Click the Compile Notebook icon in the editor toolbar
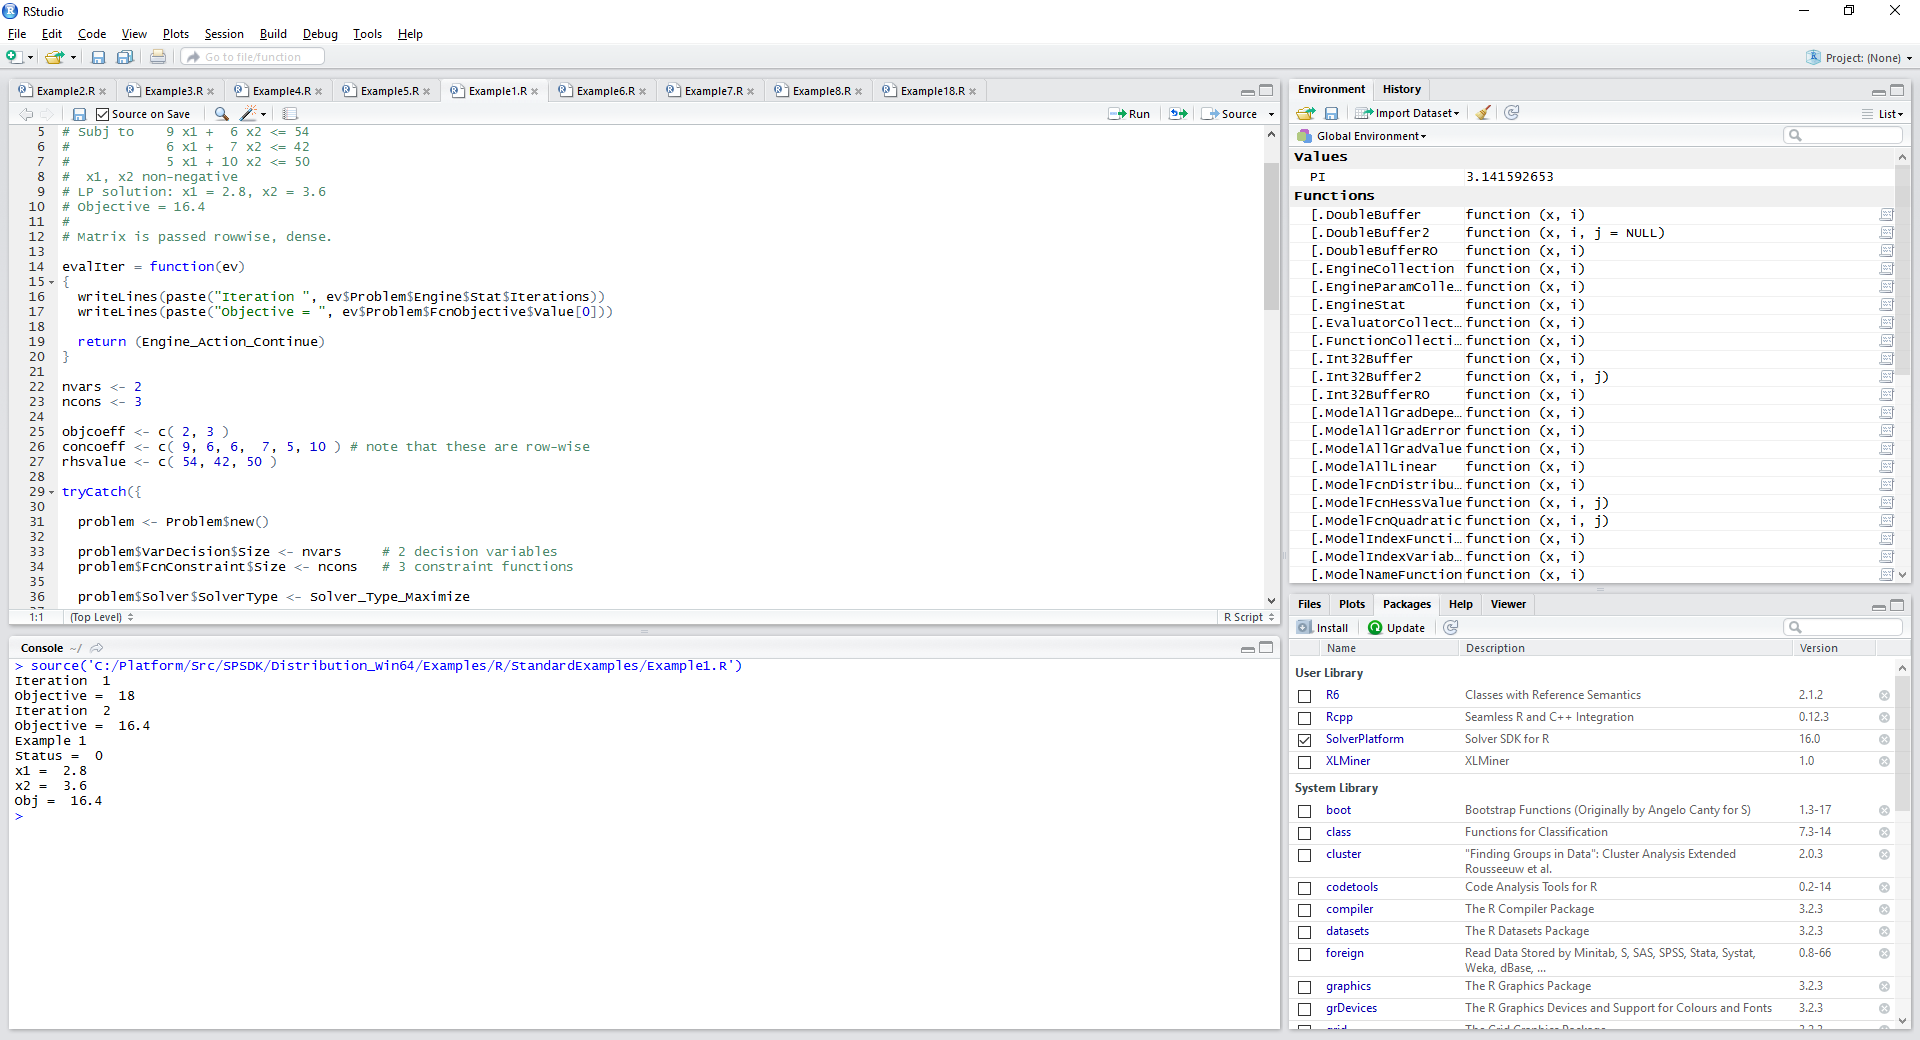The height and width of the screenshot is (1040, 1920). 290,114
